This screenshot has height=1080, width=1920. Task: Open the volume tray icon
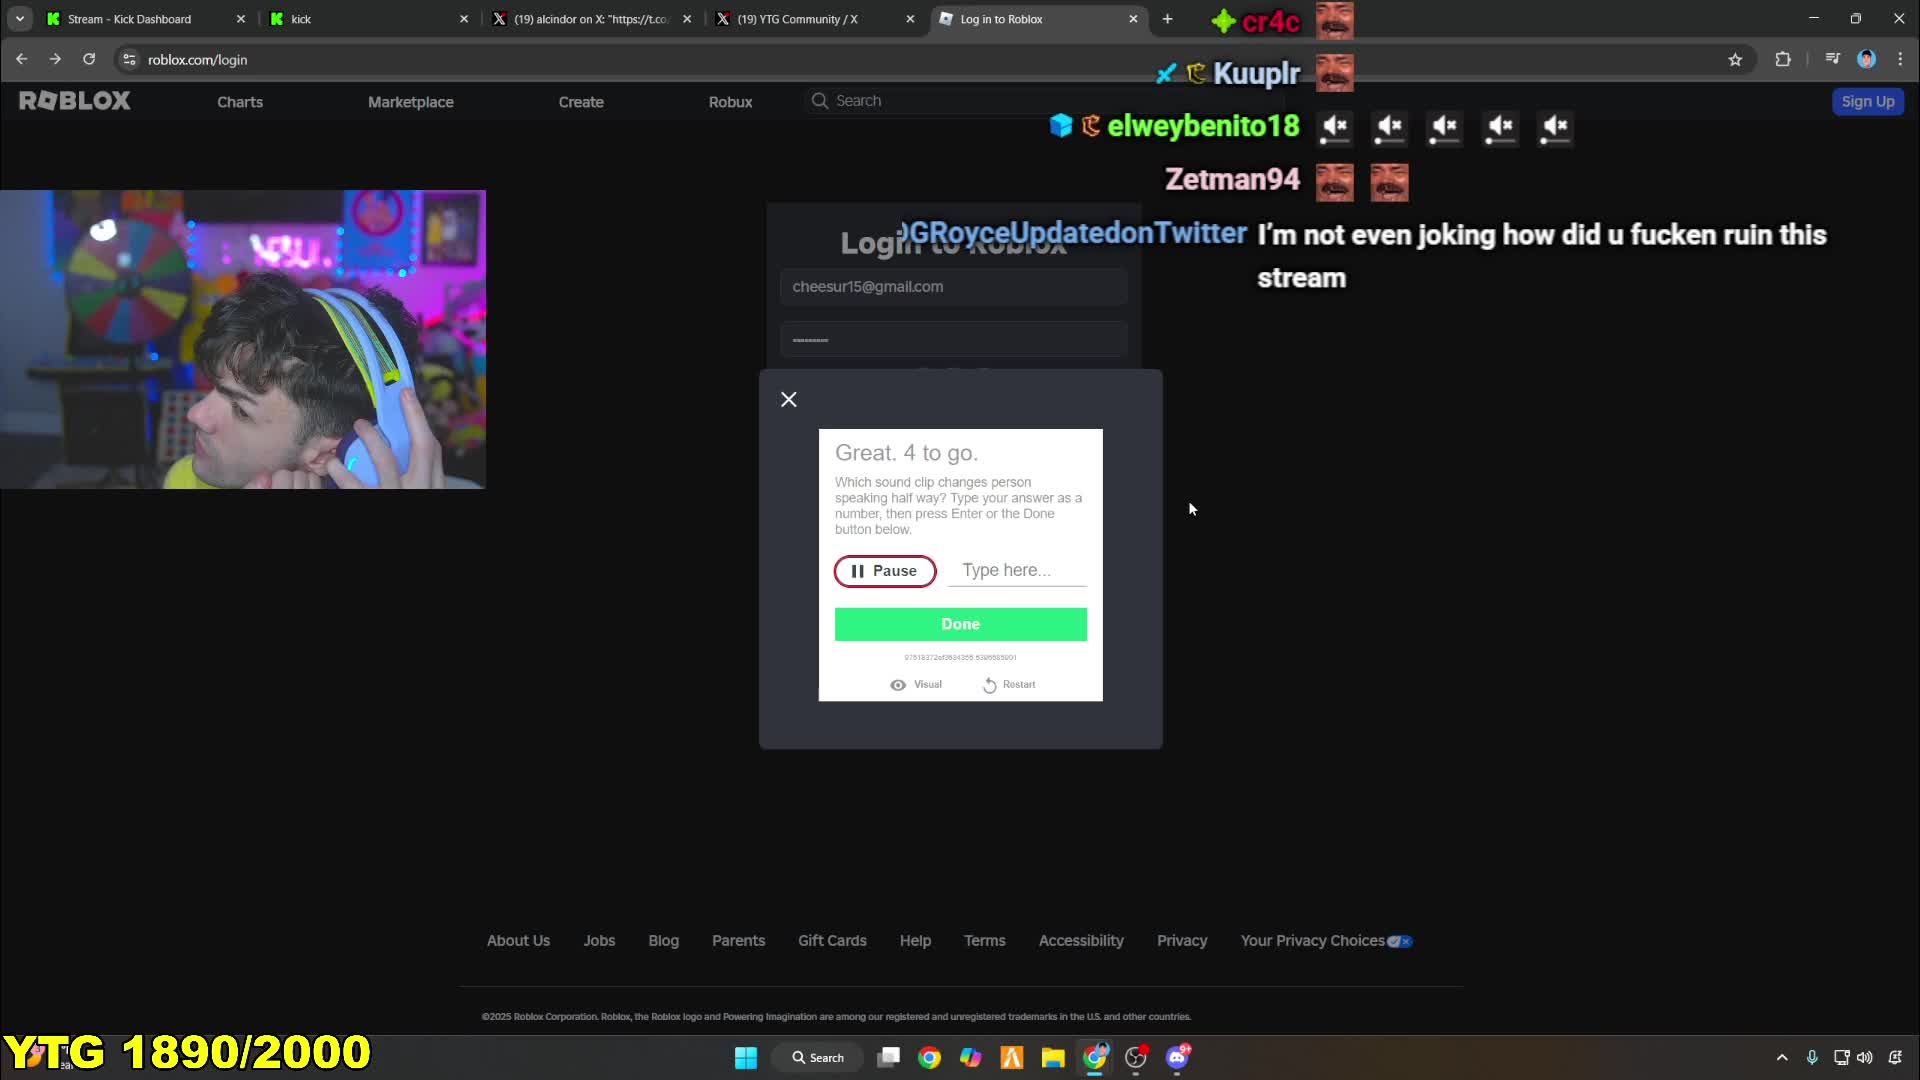[1865, 1058]
